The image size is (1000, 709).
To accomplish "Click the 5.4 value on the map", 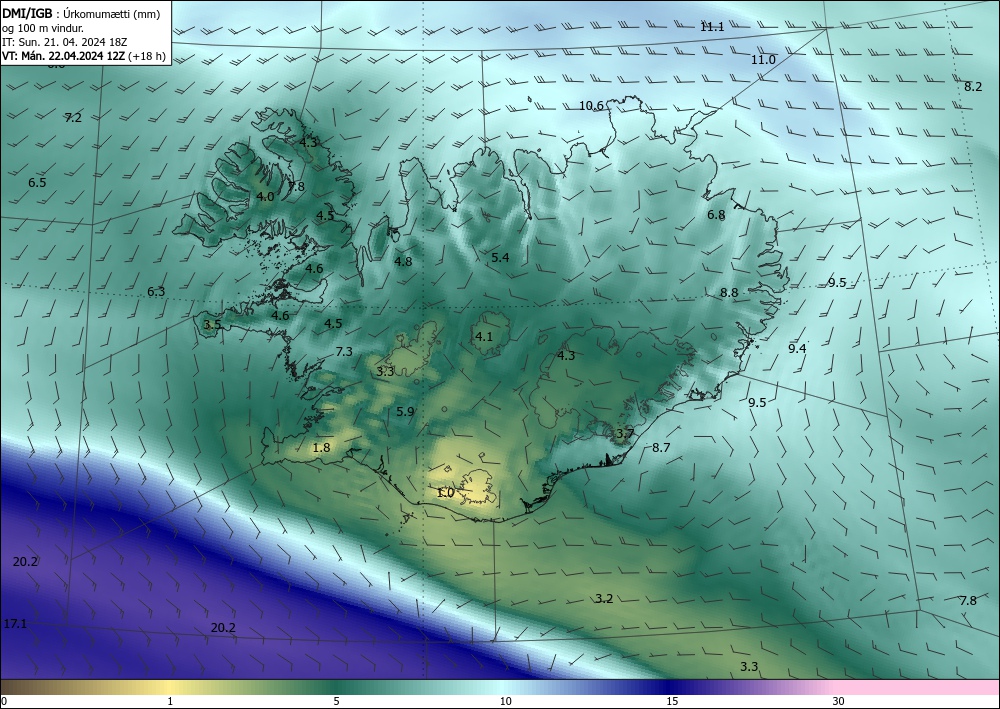I will coord(500,258).
